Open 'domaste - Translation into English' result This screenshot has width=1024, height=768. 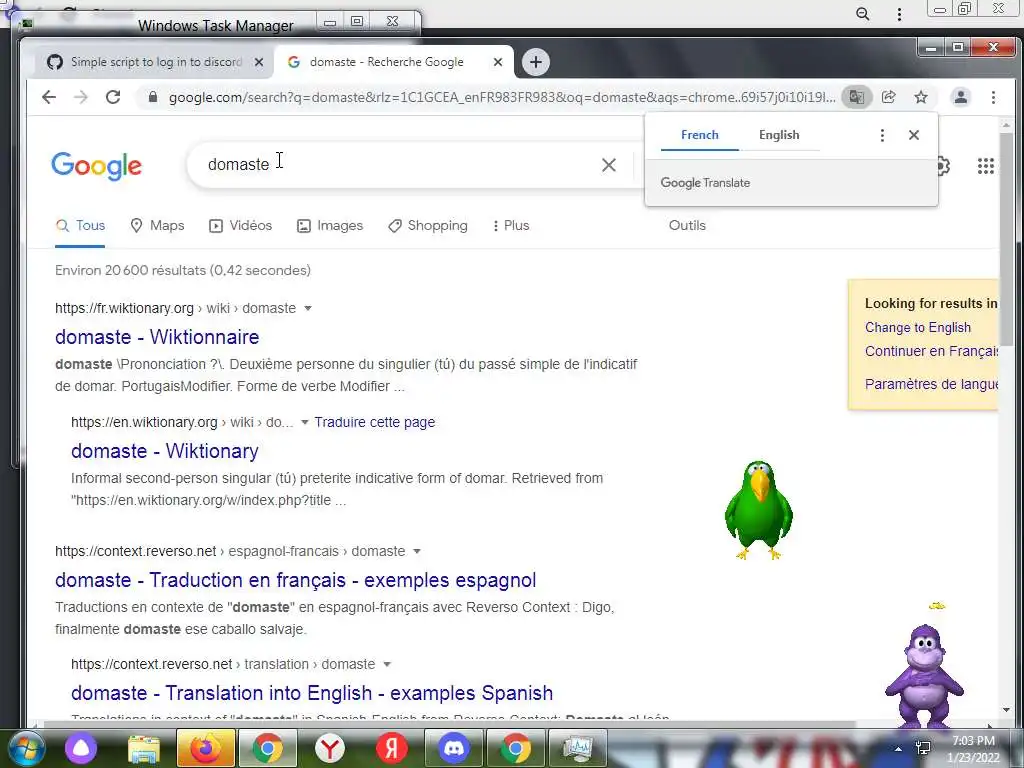(312, 694)
